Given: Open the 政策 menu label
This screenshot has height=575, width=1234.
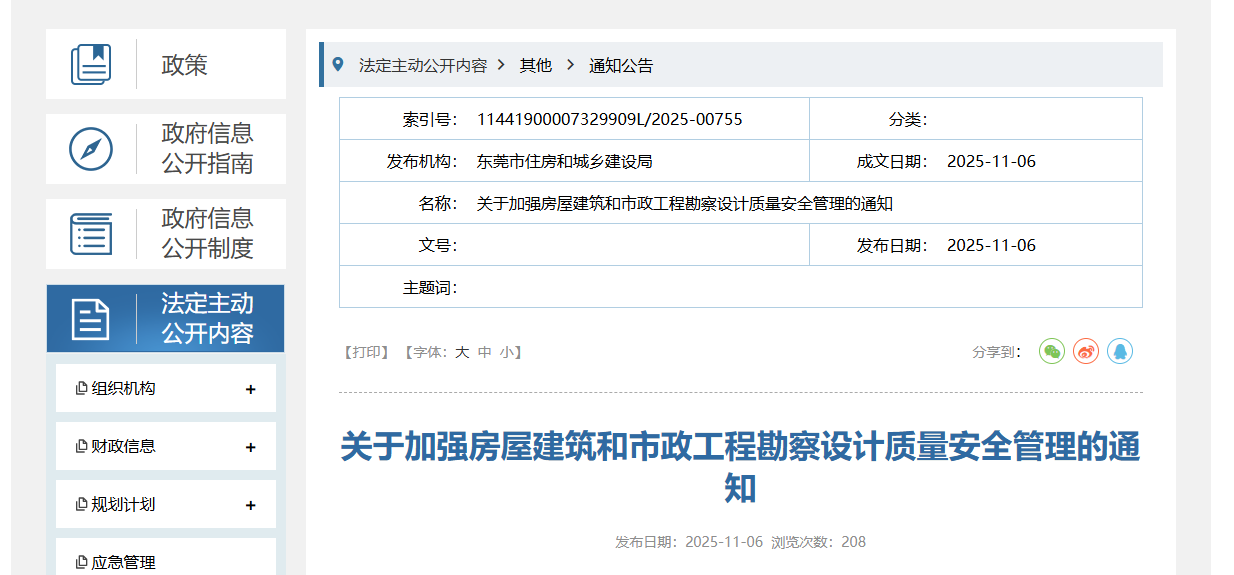Looking at the screenshot, I should (185, 65).
